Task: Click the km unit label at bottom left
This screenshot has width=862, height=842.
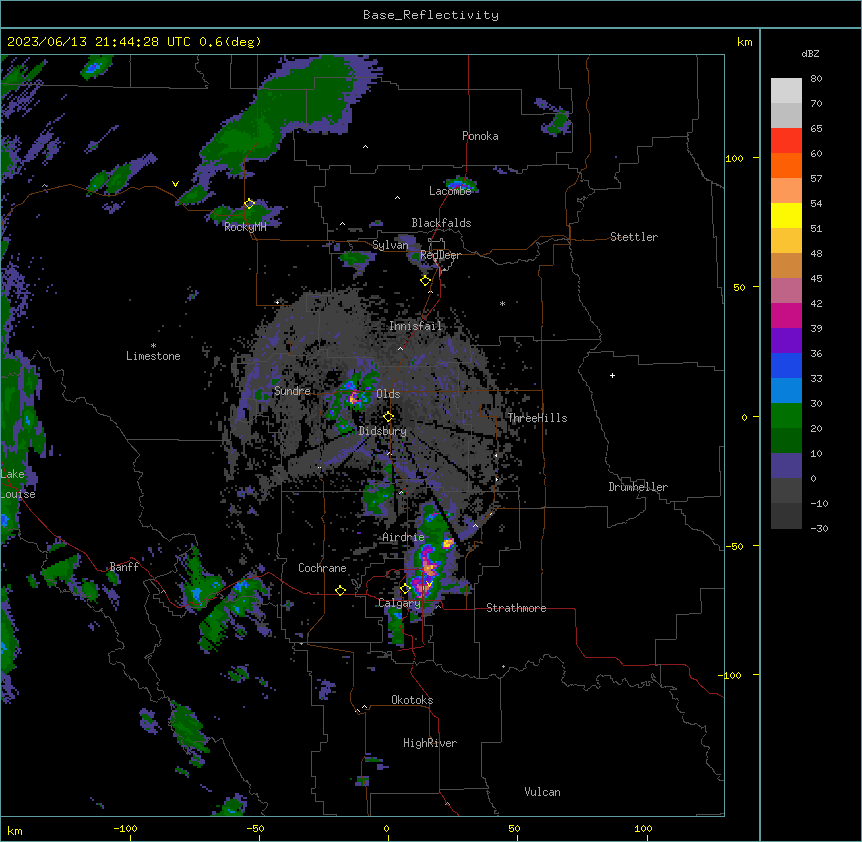Action: (x=15, y=830)
